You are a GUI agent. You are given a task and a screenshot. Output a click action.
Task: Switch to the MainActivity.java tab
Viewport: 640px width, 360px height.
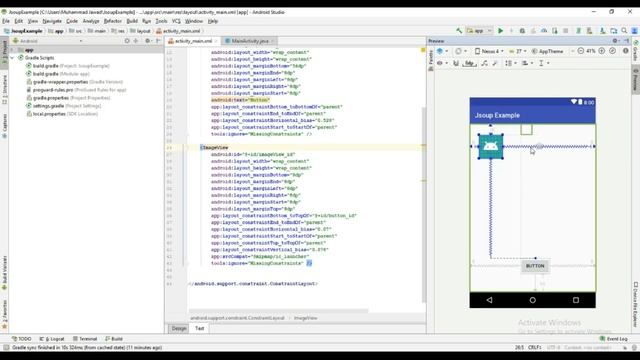click(250, 41)
